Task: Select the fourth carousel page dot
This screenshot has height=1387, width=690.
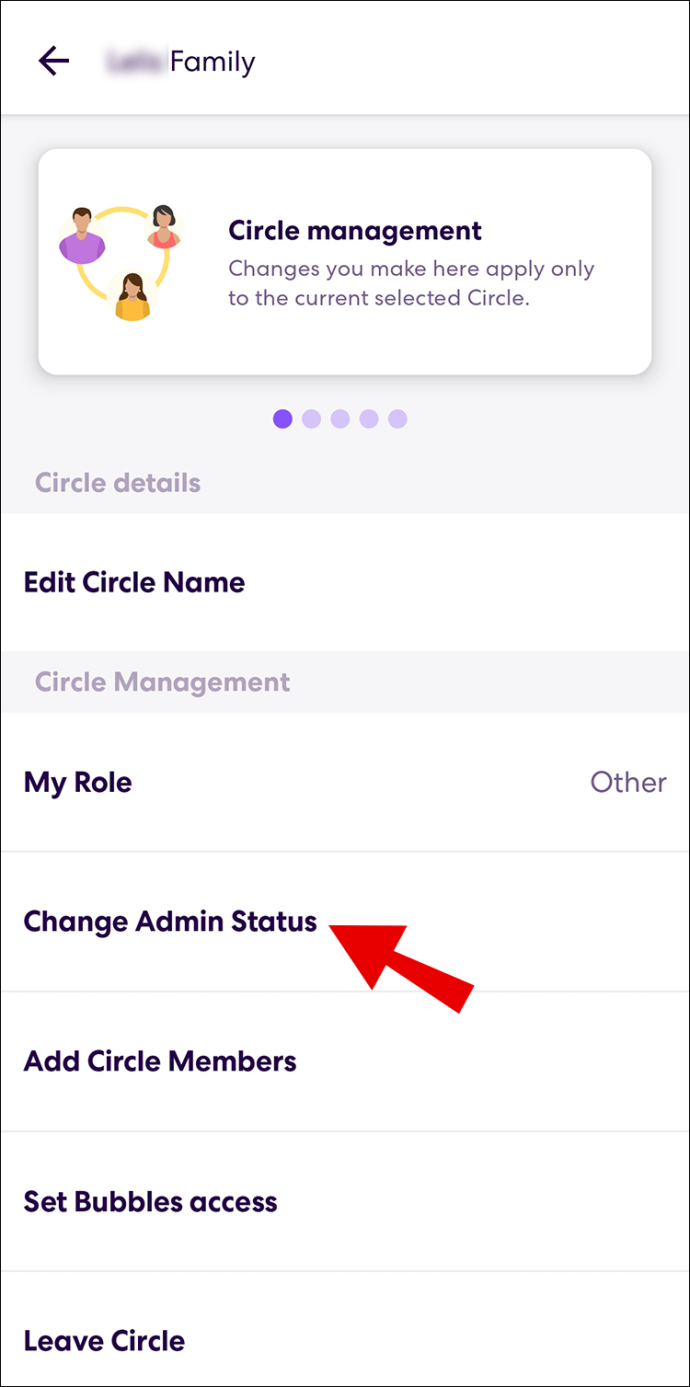Action: [x=369, y=419]
